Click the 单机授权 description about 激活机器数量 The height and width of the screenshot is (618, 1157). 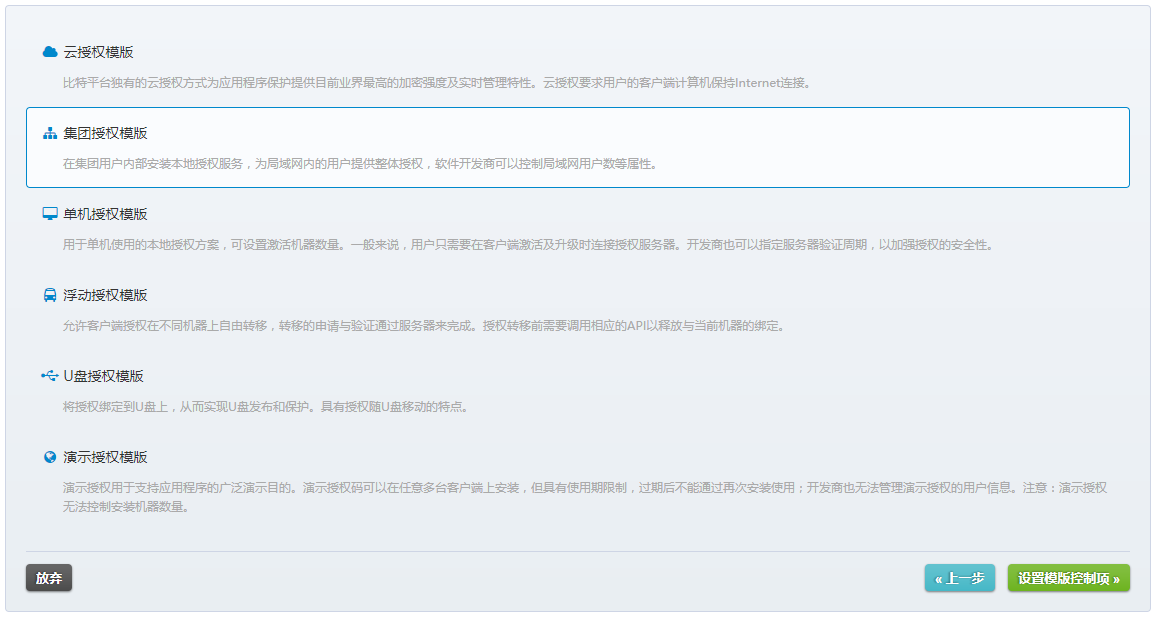[528, 245]
